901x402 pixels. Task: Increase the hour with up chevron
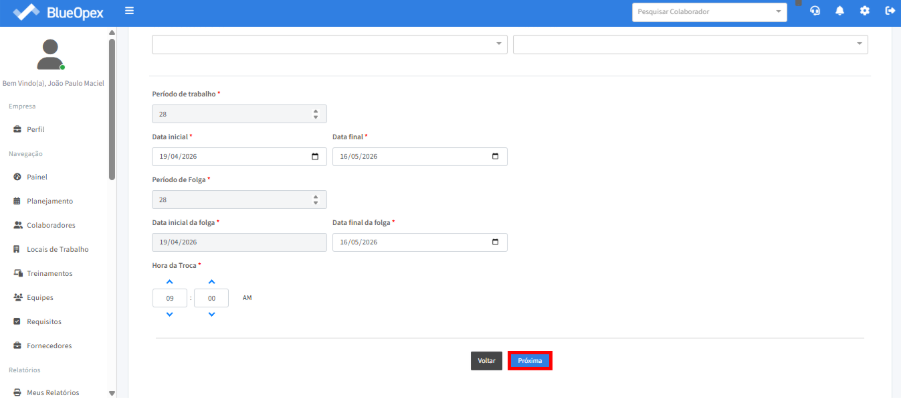(170, 282)
